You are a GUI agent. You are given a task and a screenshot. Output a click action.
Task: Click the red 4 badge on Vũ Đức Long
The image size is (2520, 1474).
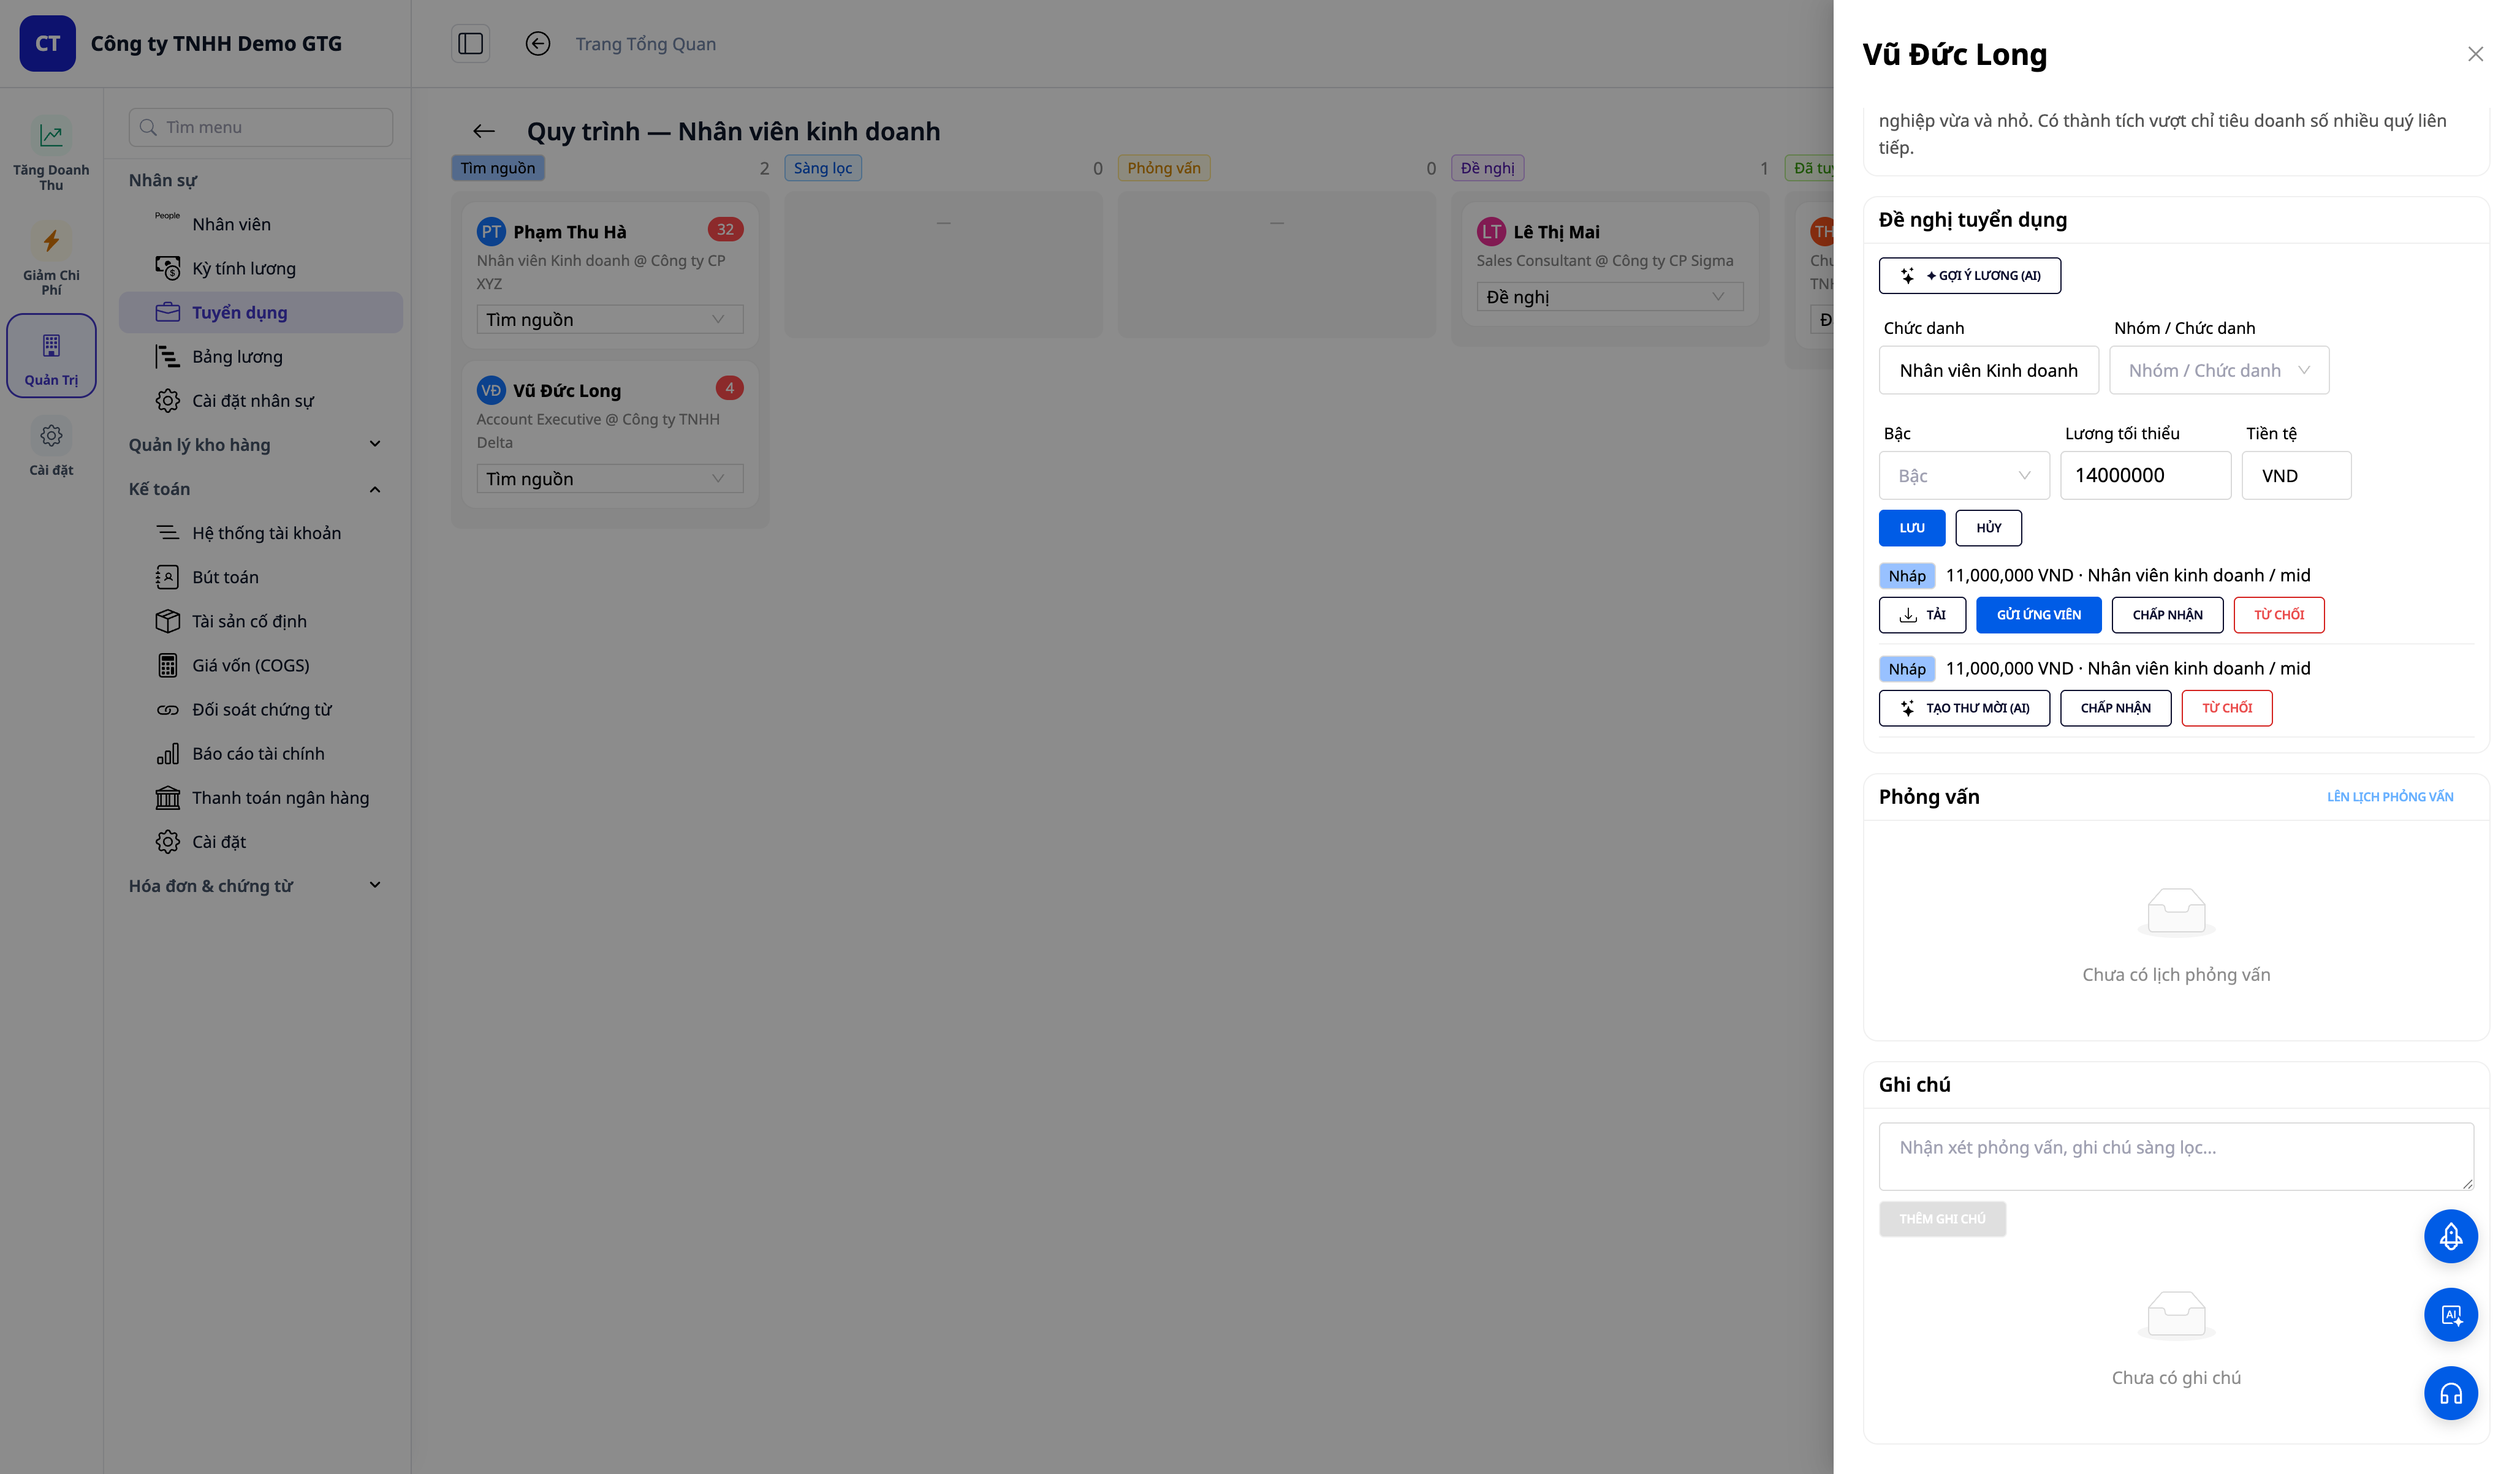729,388
